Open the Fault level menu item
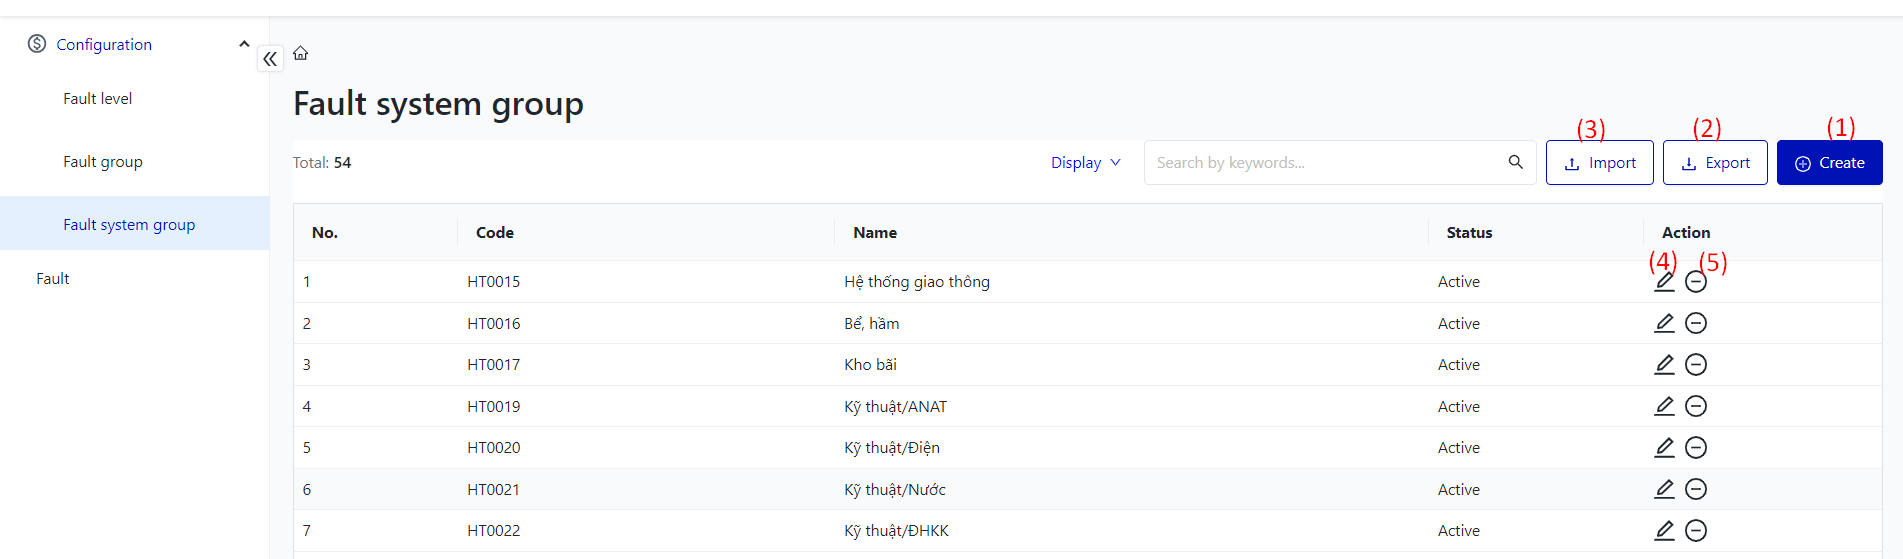 click(x=98, y=99)
